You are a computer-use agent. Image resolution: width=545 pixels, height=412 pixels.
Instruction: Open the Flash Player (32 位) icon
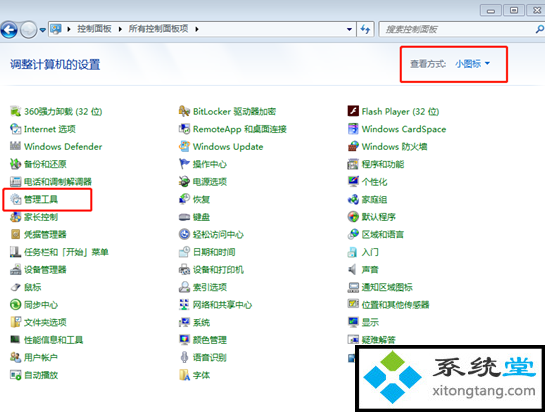(x=353, y=111)
